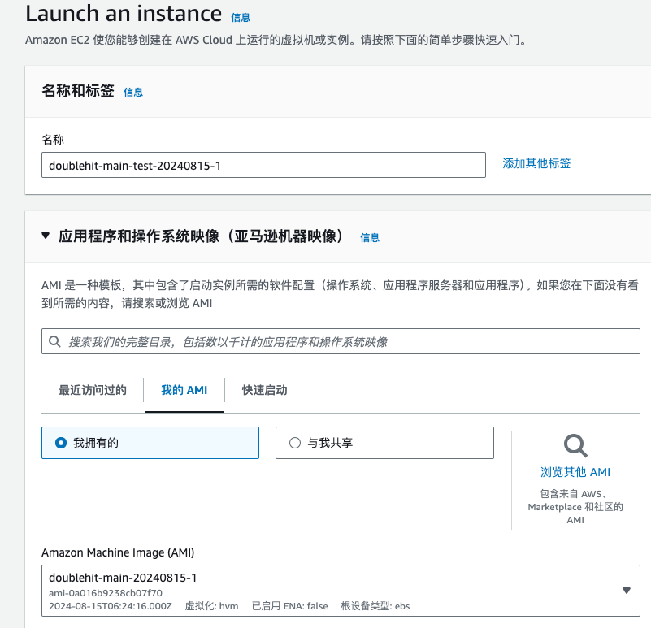Click the search icon in the AMI search box

[55, 342]
